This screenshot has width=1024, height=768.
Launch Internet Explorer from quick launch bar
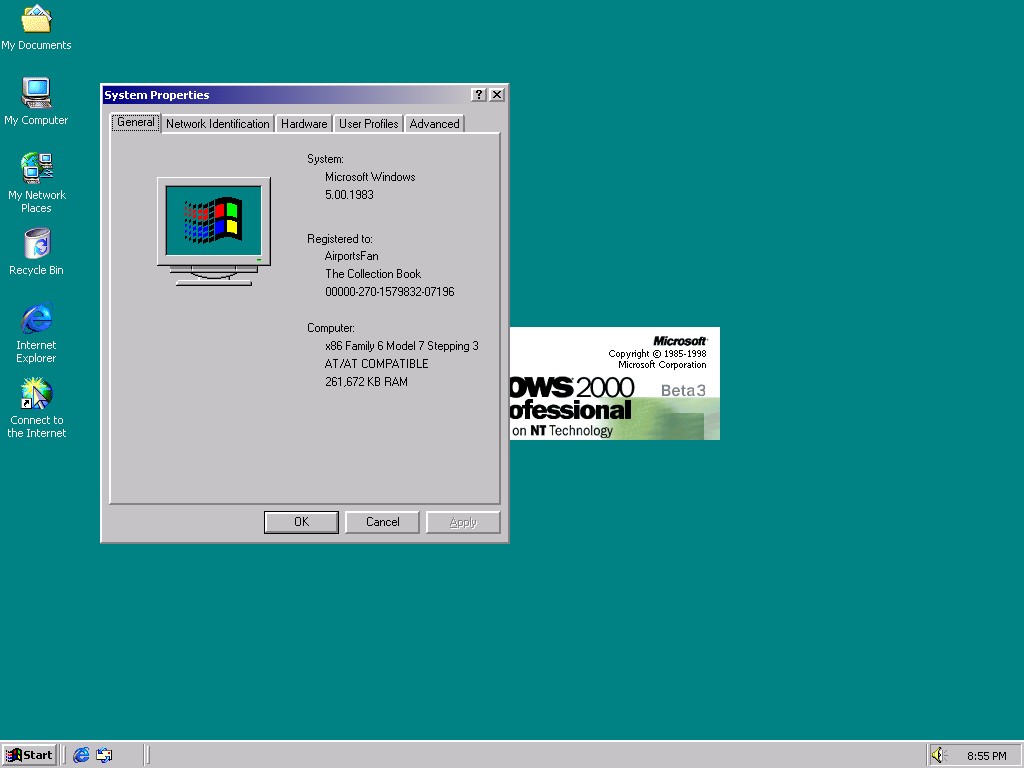[x=81, y=755]
